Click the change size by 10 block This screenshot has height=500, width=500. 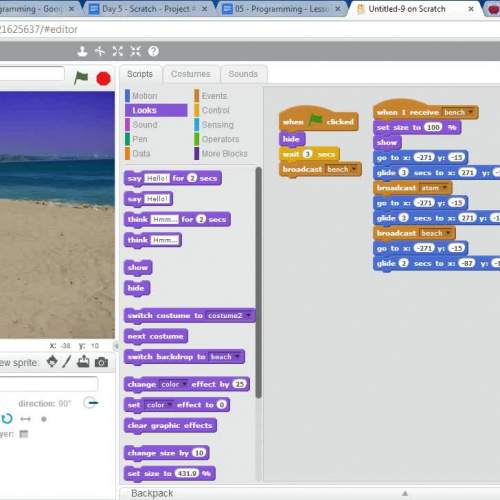coord(167,453)
